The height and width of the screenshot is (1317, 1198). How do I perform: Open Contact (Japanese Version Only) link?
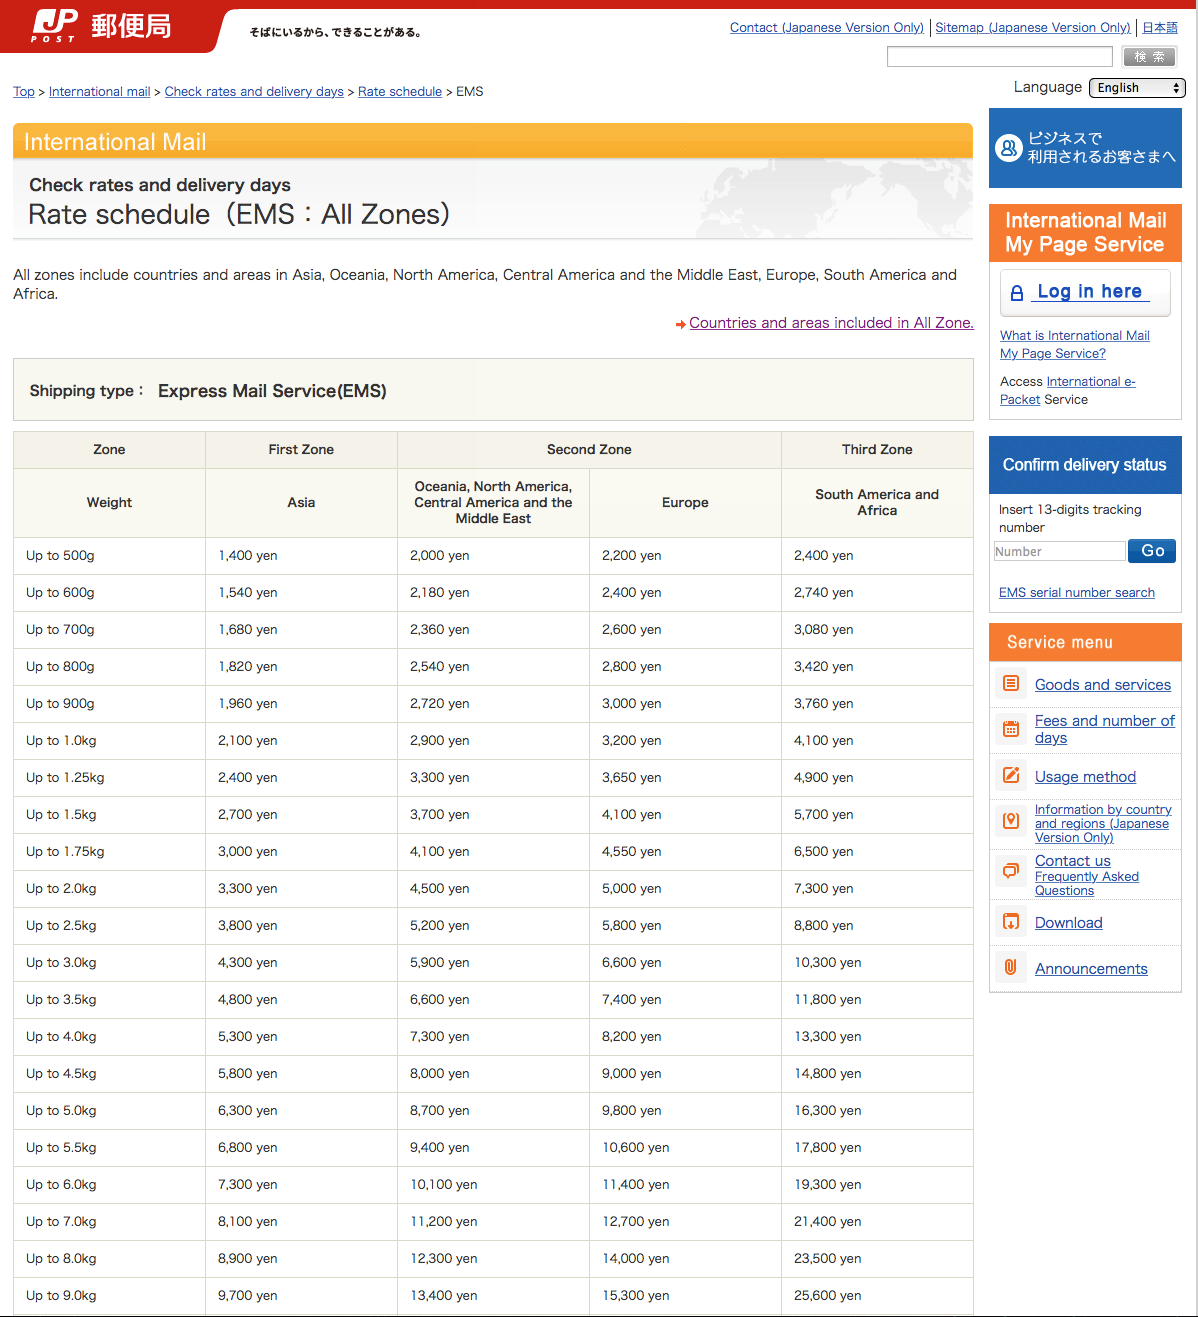click(827, 28)
